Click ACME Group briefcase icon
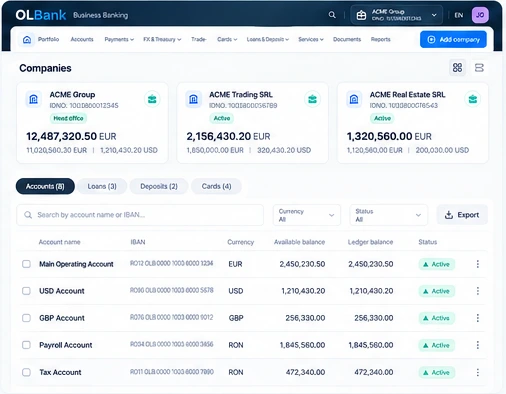506x394 pixels. point(152,99)
